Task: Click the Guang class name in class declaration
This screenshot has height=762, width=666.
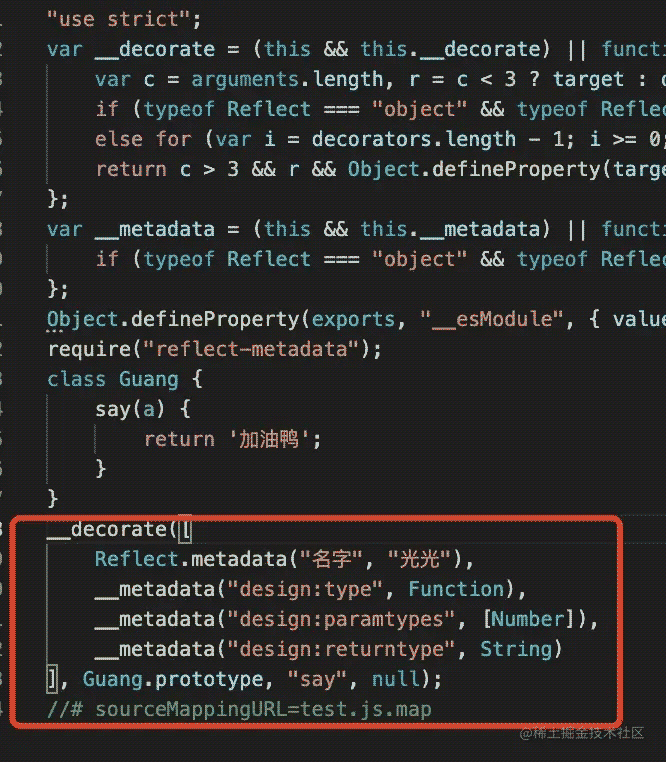Action: pos(149,380)
